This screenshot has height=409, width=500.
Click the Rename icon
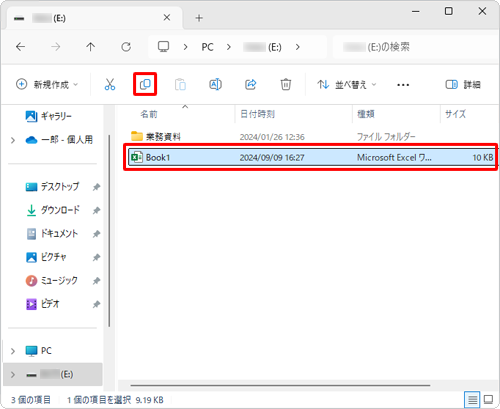coord(215,84)
